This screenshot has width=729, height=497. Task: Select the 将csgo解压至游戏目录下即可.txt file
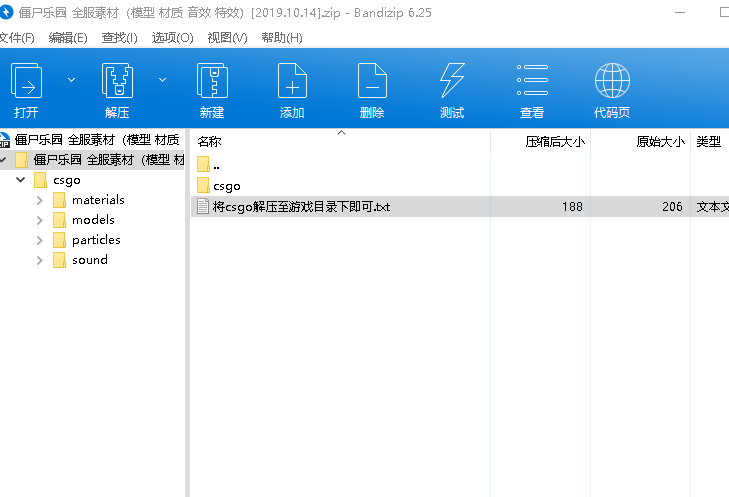(301, 207)
